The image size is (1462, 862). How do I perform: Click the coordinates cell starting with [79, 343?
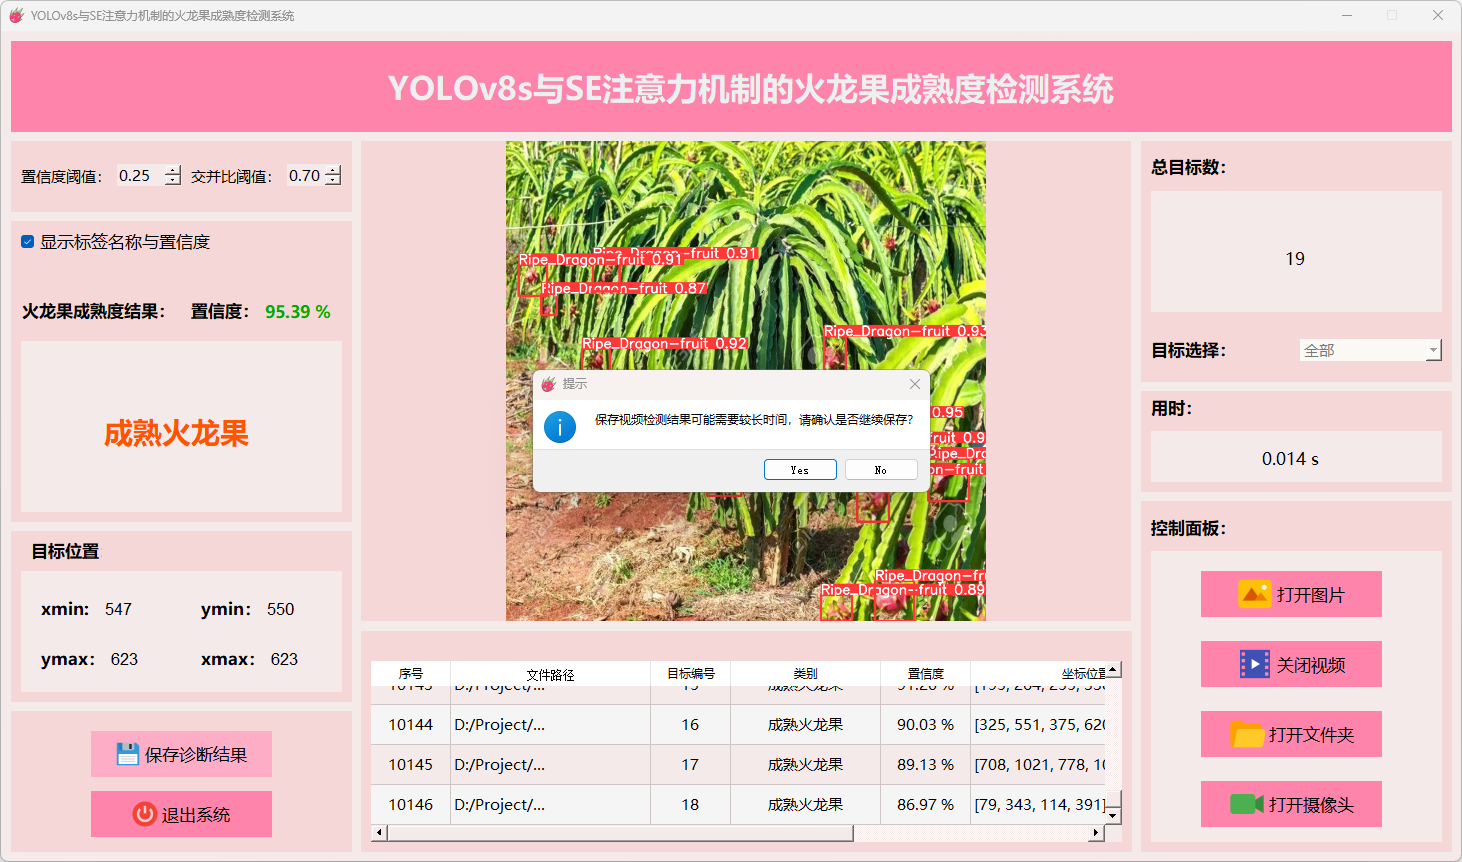[1039, 804]
